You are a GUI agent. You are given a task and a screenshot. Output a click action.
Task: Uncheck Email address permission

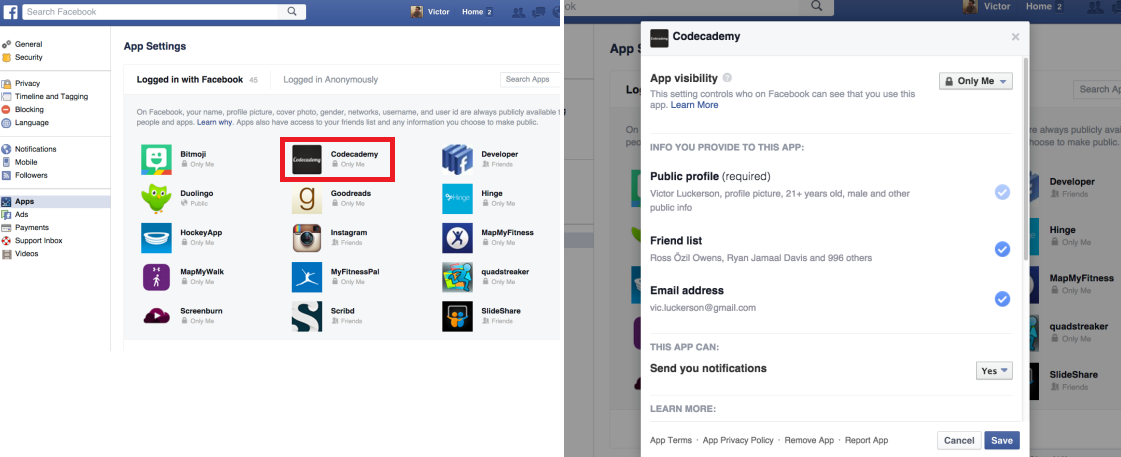click(x=1002, y=299)
